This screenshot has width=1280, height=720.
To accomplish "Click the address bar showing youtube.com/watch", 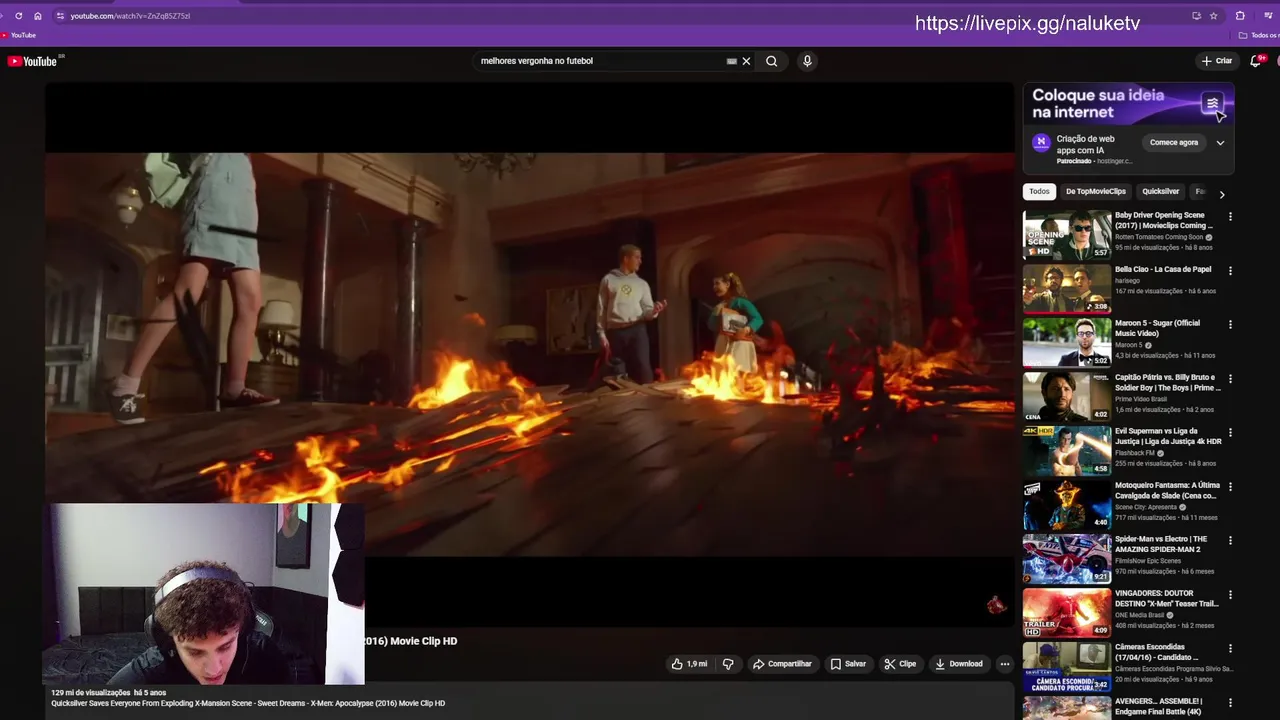I will click(130, 16).
